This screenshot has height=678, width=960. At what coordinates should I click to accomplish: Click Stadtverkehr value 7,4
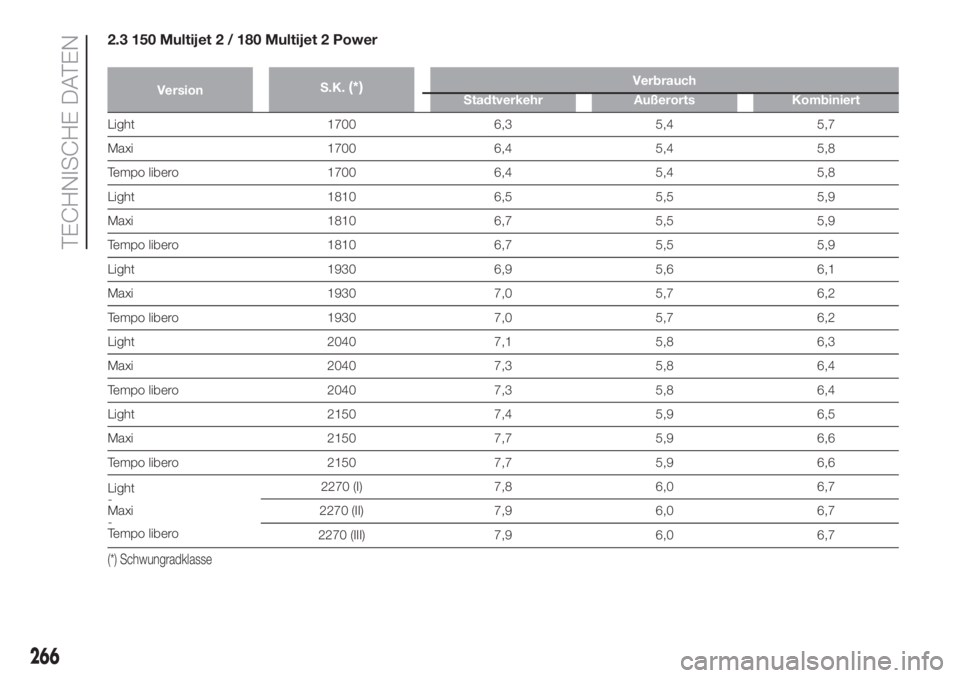click(x=503, y=414)
